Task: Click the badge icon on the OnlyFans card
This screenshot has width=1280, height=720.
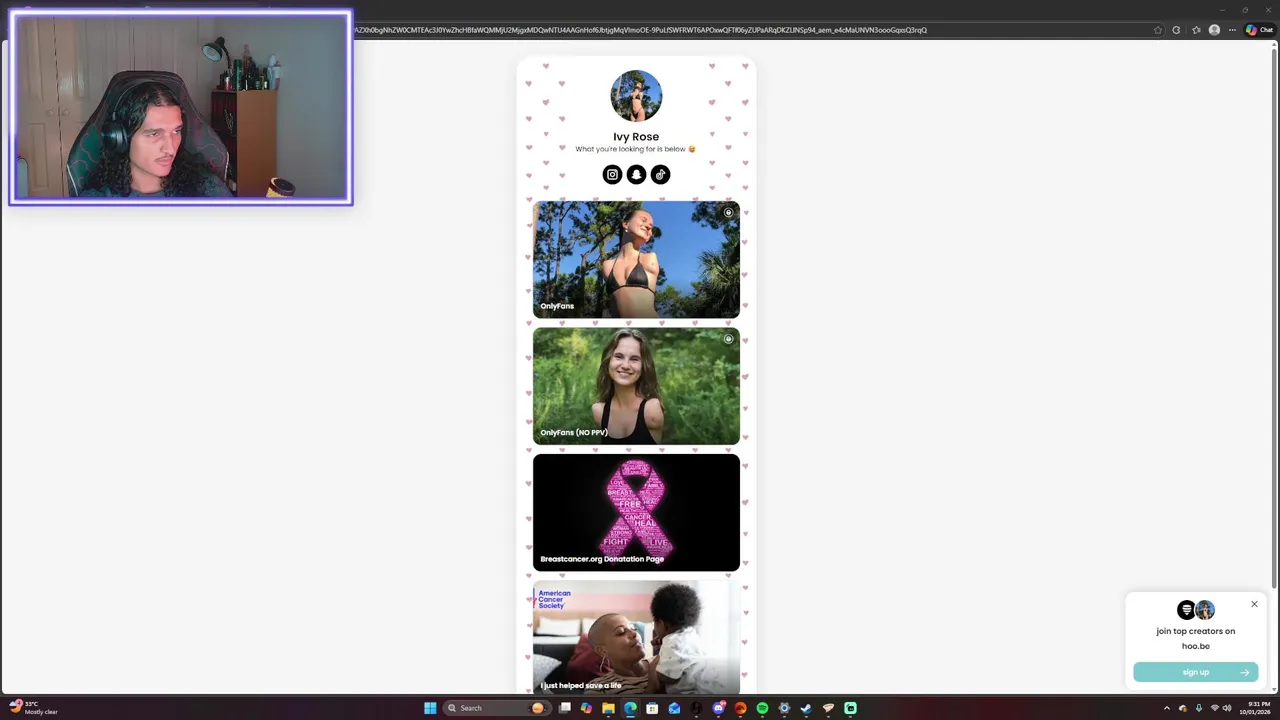Action: point(728,212)
